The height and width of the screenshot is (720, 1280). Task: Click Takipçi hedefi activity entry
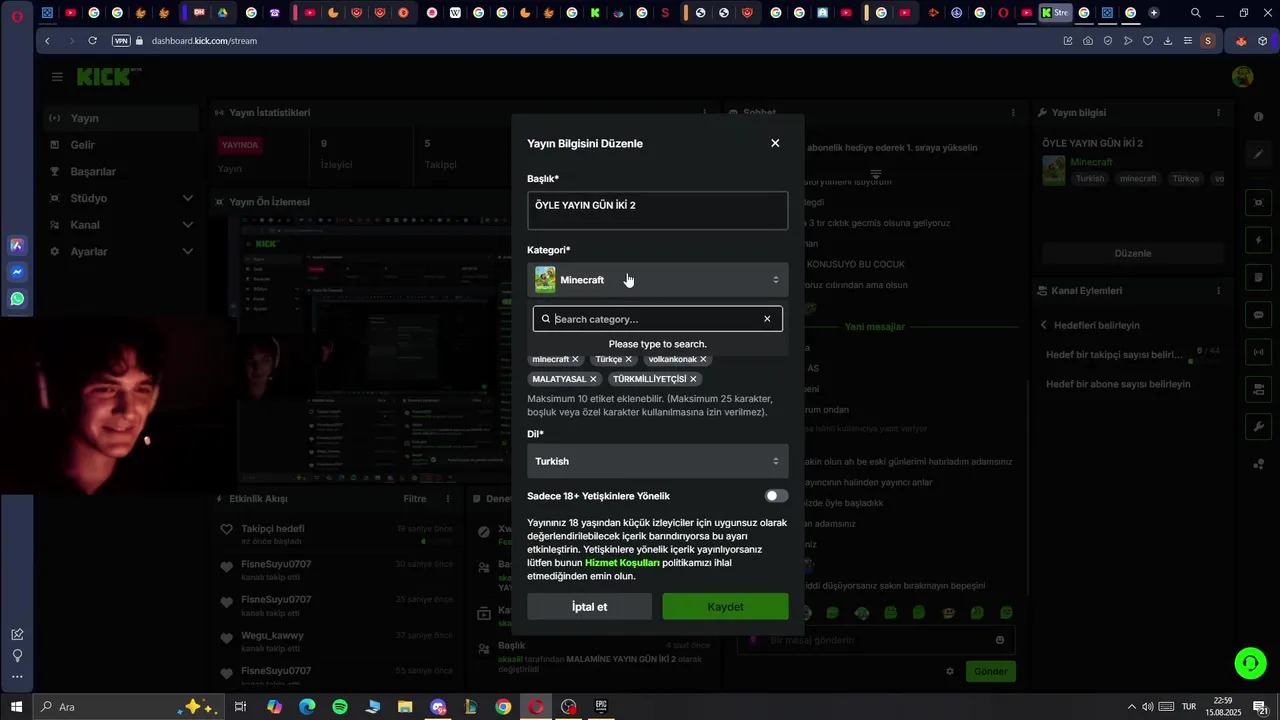tap(336, 534)
